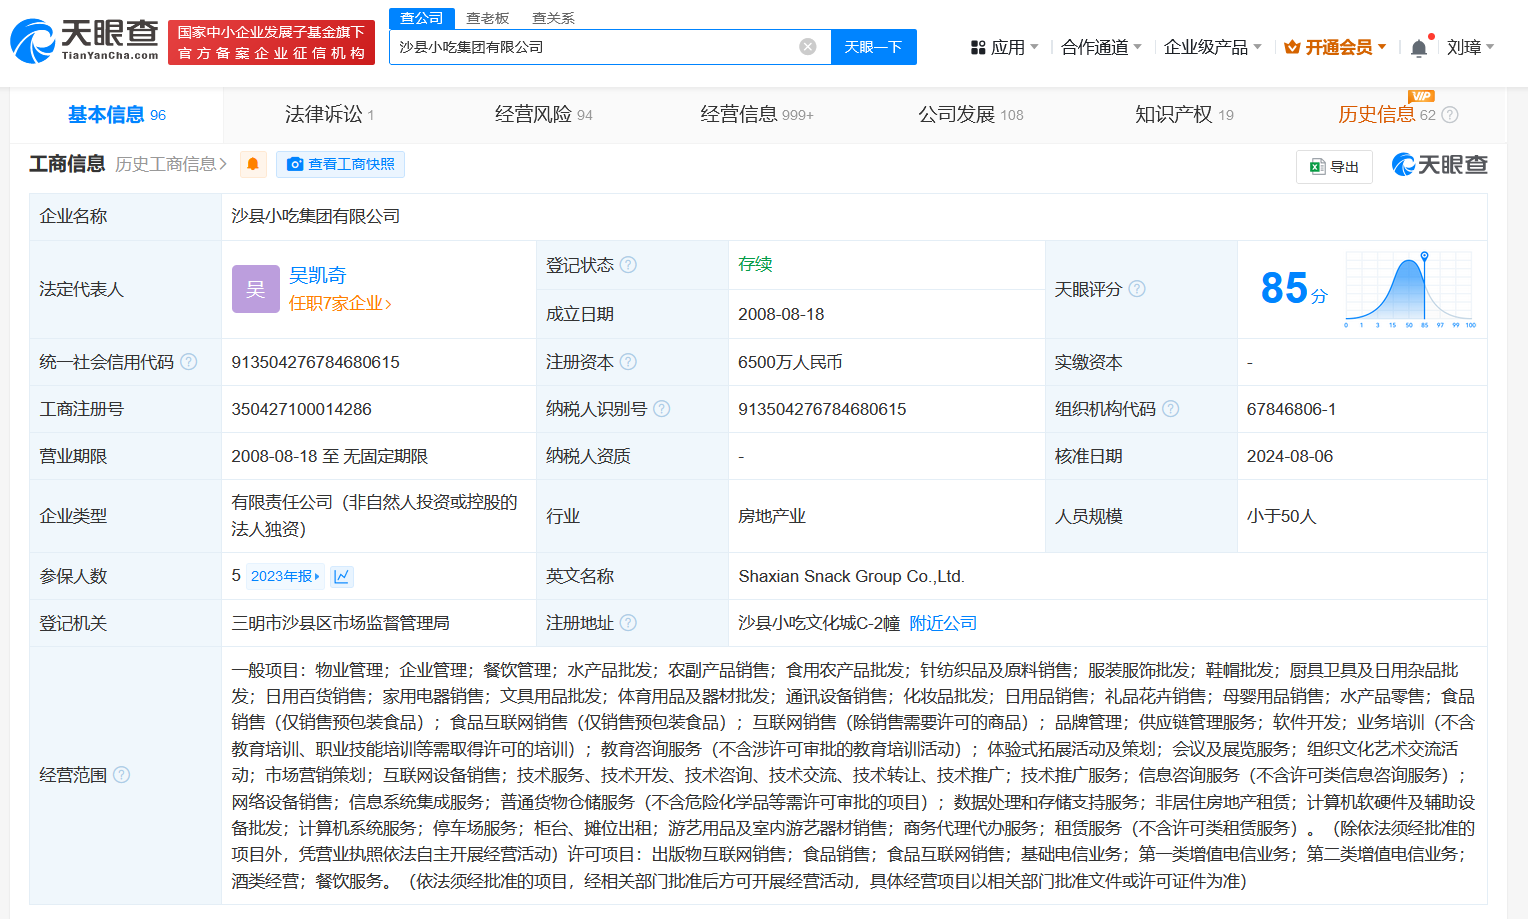This screenshot has width=1528, height=919.
Task: Click the founding date 2008-08-18
Action: [x=781, y=314]
